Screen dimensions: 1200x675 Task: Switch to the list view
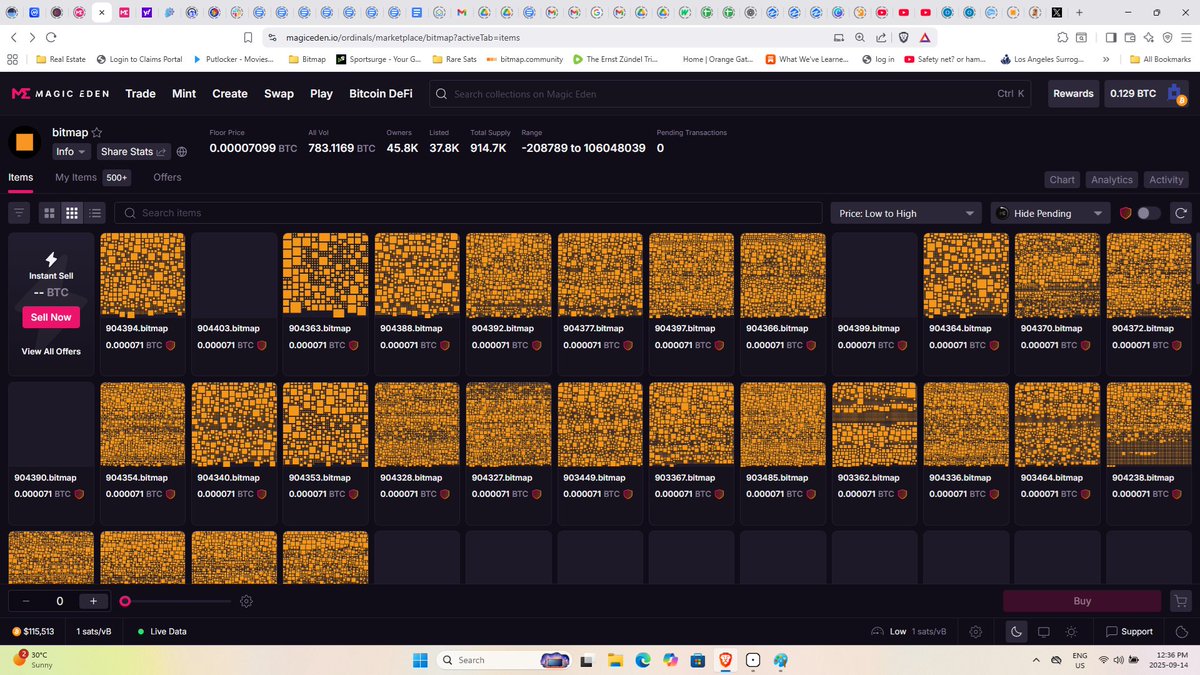click(x=95, y=213)
